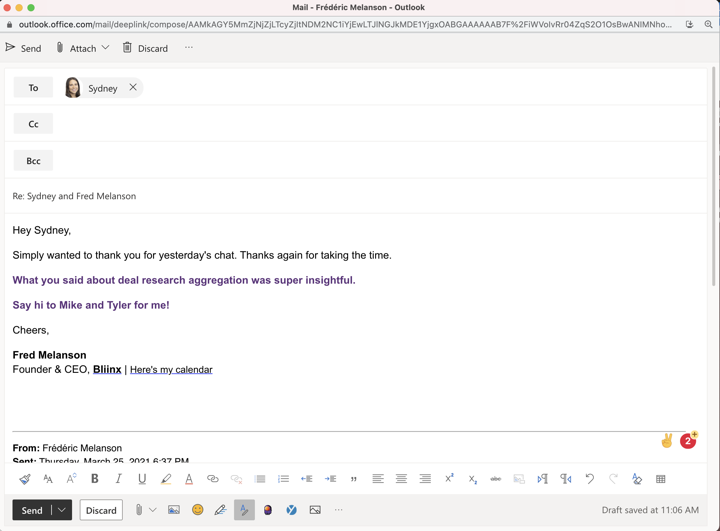Image resolution: width=720 pixels, height=531 pixels.
Task: Apply quote formatting
Action: (x=354, y=479)
